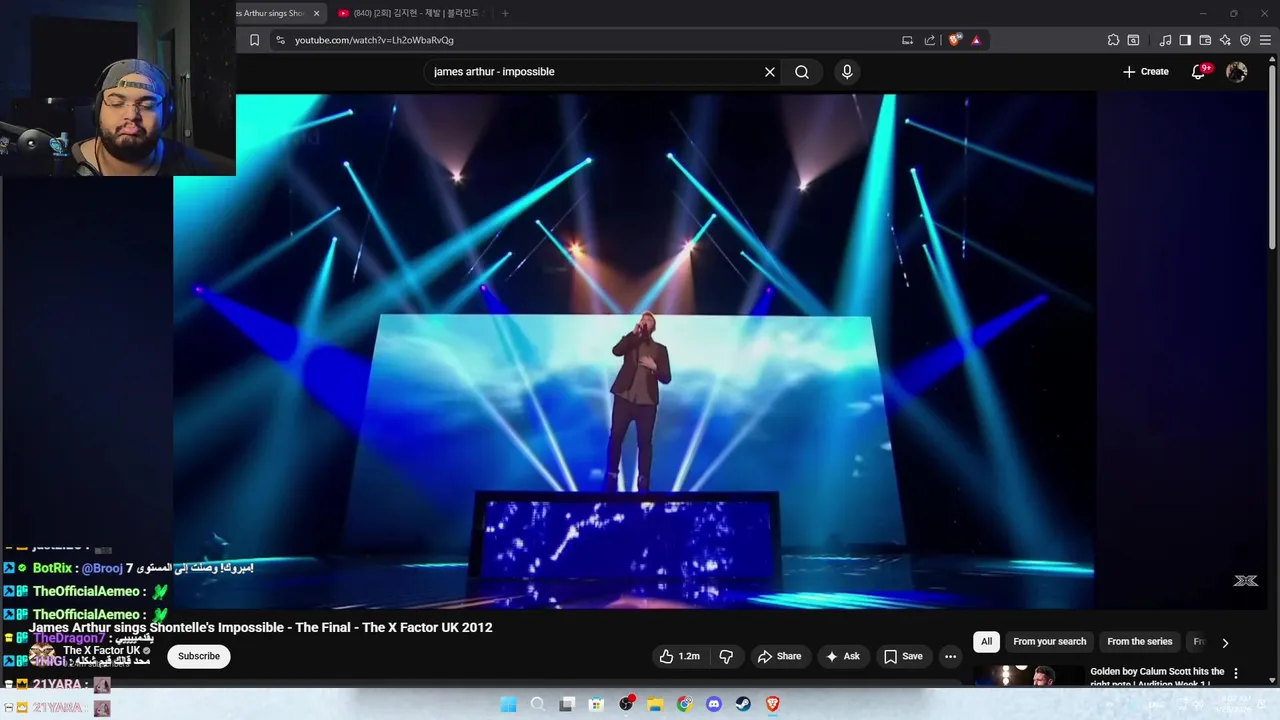Close the James Arthur sings tab

317,13
